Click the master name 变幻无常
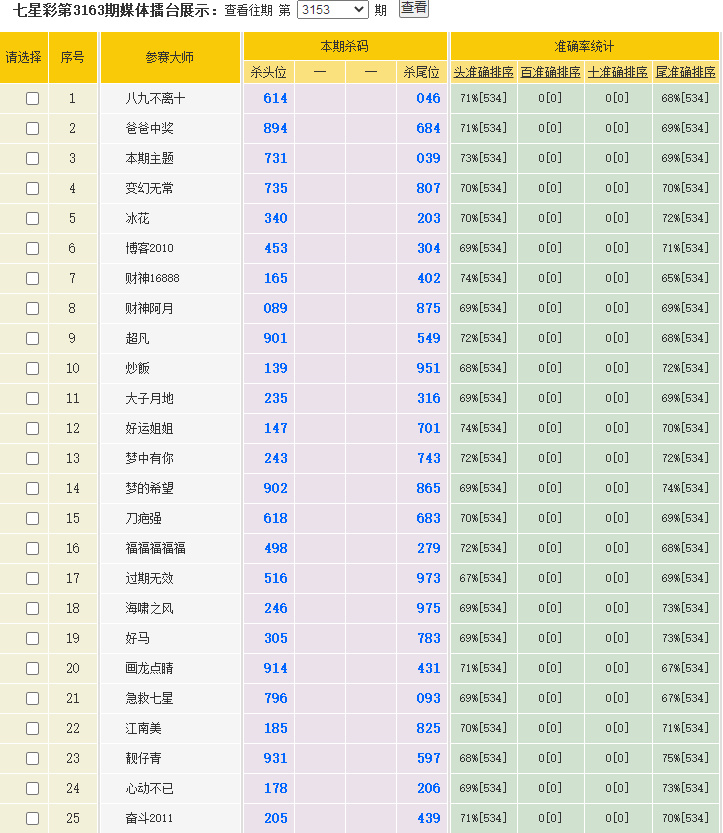The width and height of the screenshot is (723, 833). point(149,189)
